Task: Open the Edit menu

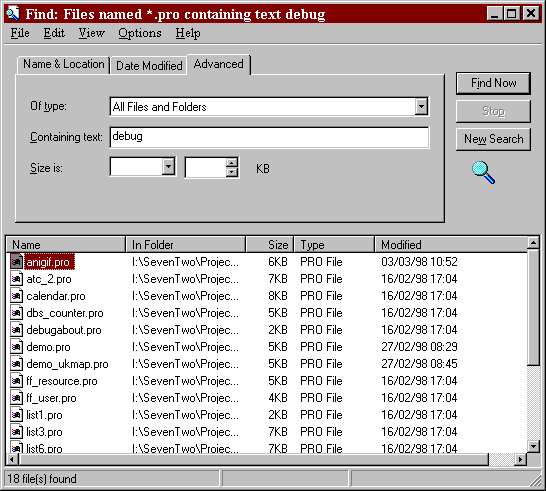Action: (x=54, y=33)
